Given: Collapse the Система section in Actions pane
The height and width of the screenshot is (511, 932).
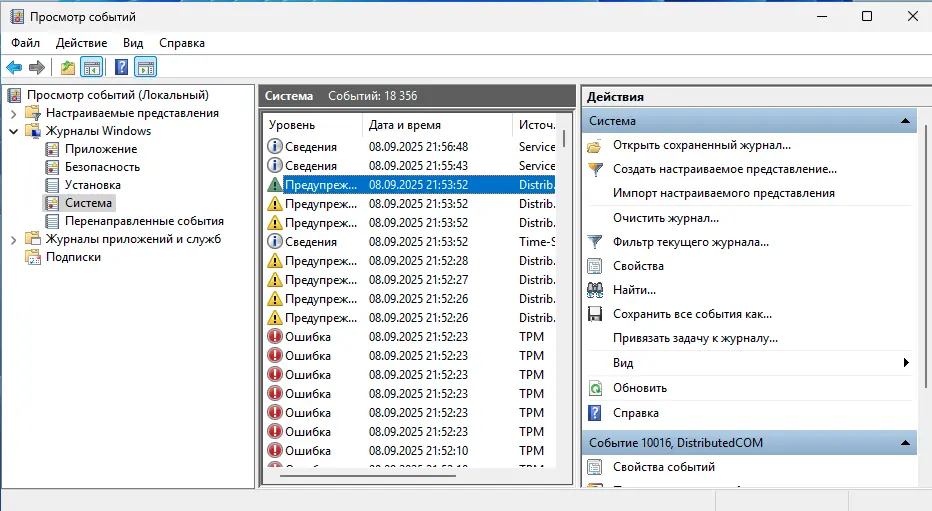Looking at the screenshot, I should pos(906,121).
